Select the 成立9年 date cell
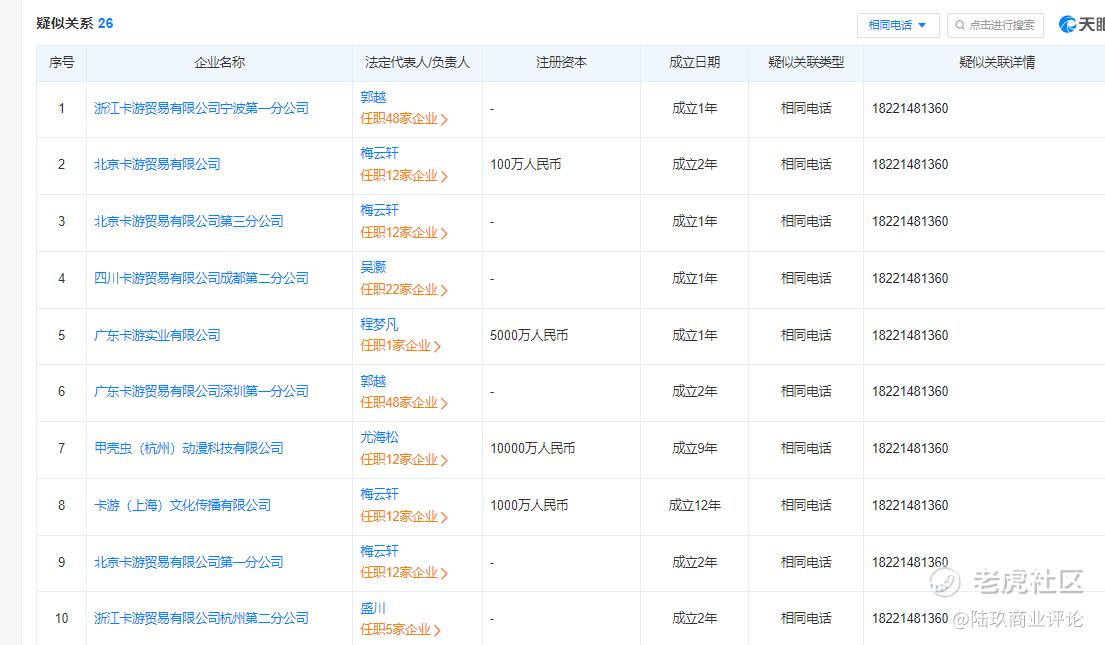 tap(694, 448)
